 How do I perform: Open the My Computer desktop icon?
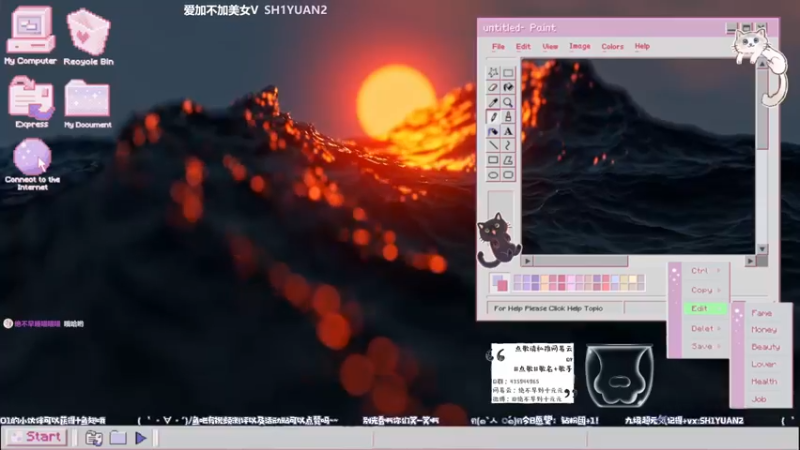(x=30, y=36)
